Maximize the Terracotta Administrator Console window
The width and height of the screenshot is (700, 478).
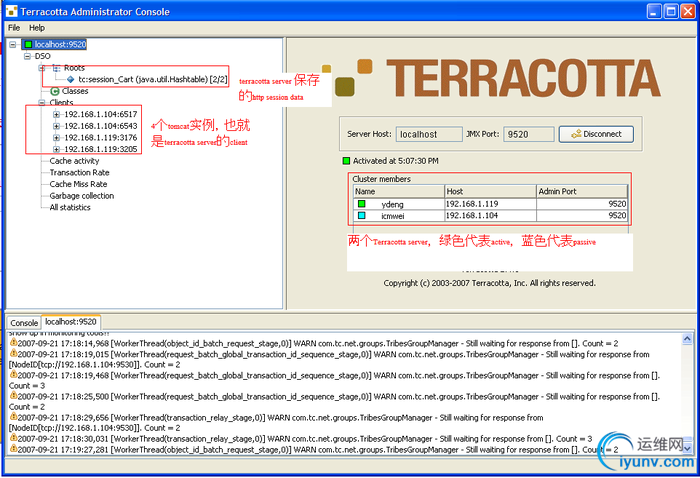pos(671,11)
